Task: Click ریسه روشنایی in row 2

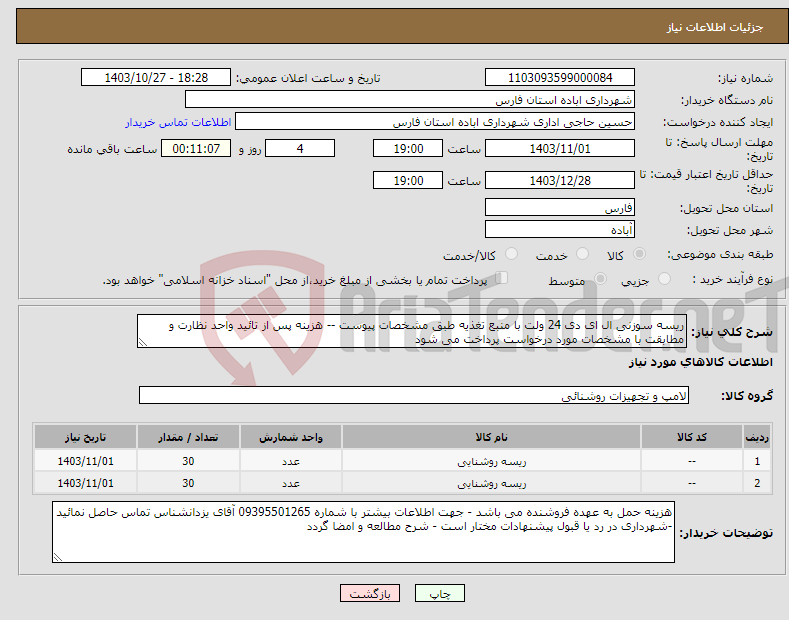Action: 491,483
